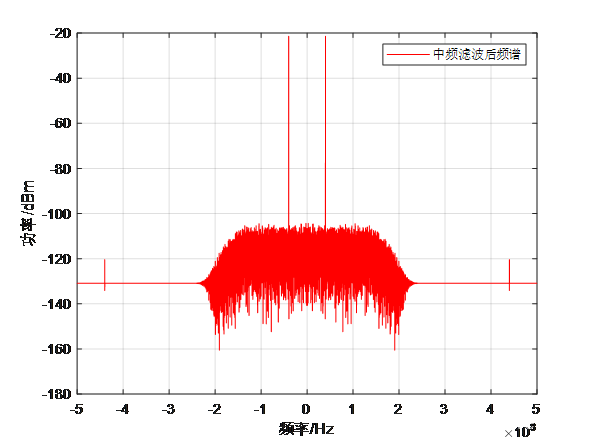593x443 pixels.
Task: Click the y-axis tick label -180
Action: [57, 394]
